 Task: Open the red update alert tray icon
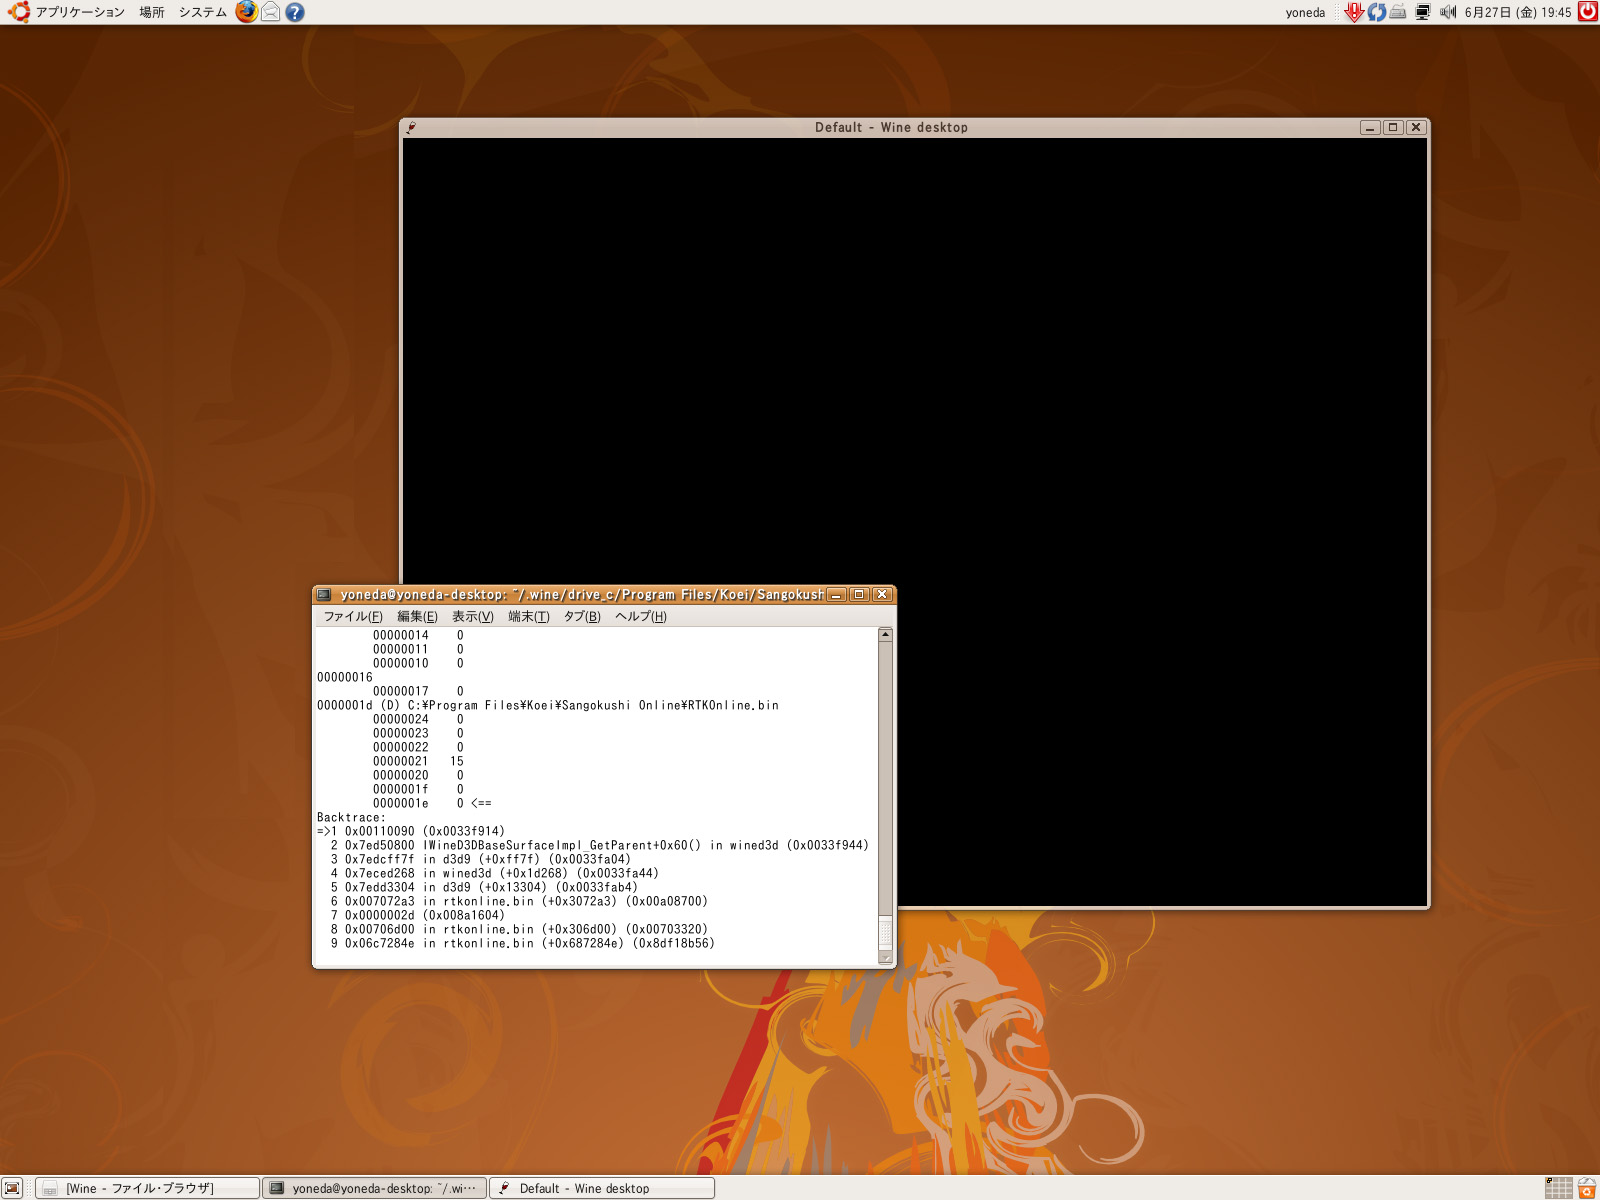coord(1354,12)
